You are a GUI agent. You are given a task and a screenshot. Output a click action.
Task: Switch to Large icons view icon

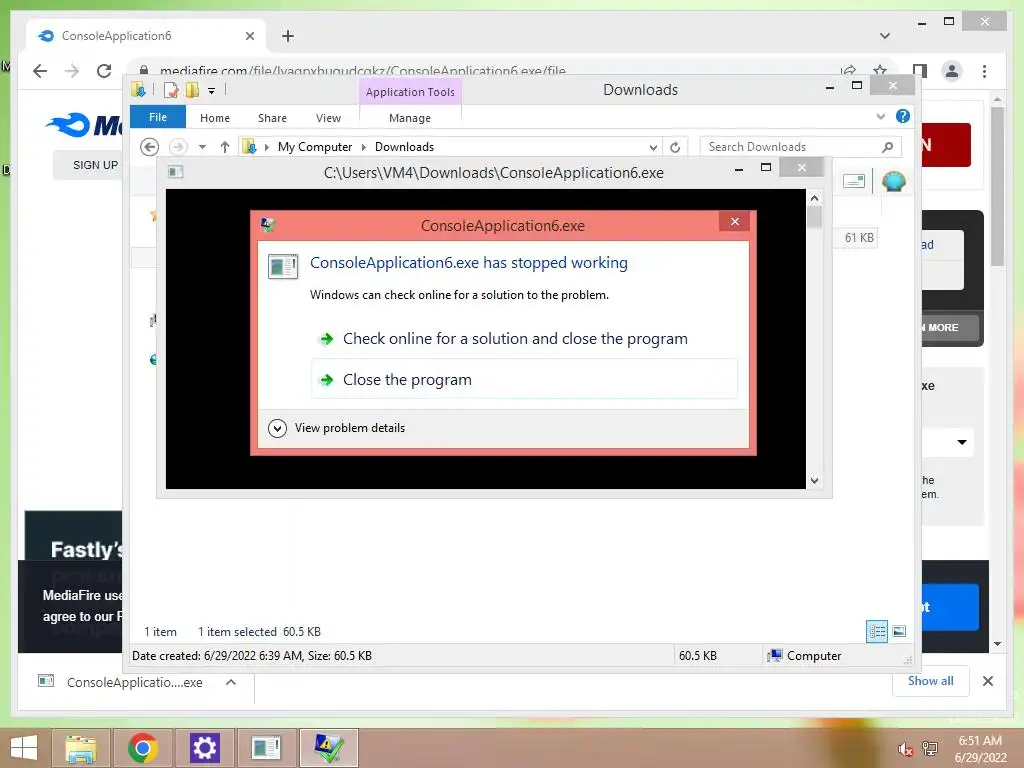click(x=899, y=631)
